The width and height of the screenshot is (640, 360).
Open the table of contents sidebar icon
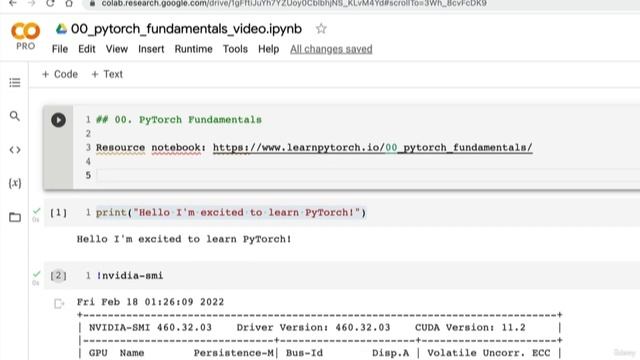tap(15, 82)
